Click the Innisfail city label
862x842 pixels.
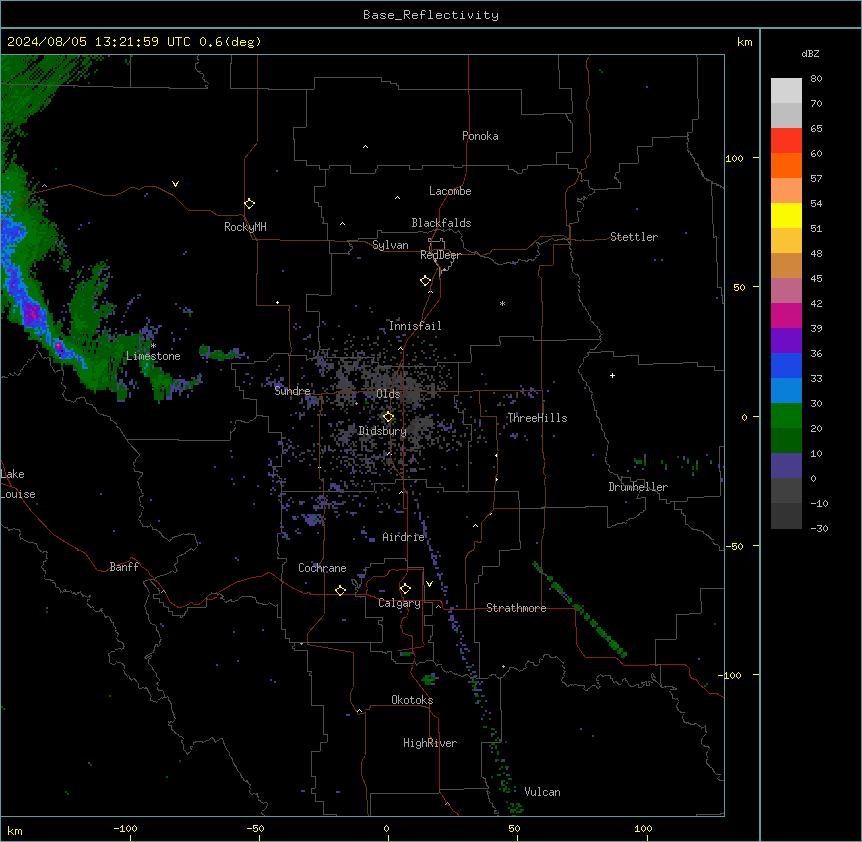pos(415,326)
